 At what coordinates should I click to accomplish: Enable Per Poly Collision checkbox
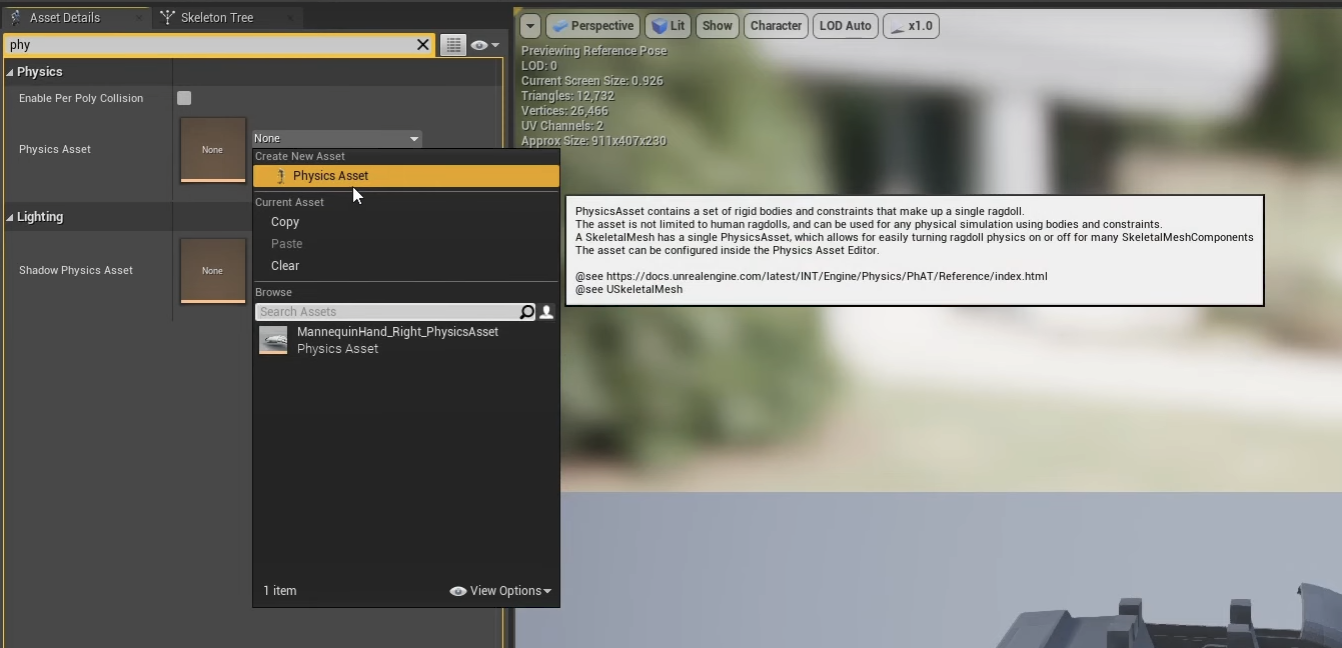click(x=184, y=98)
